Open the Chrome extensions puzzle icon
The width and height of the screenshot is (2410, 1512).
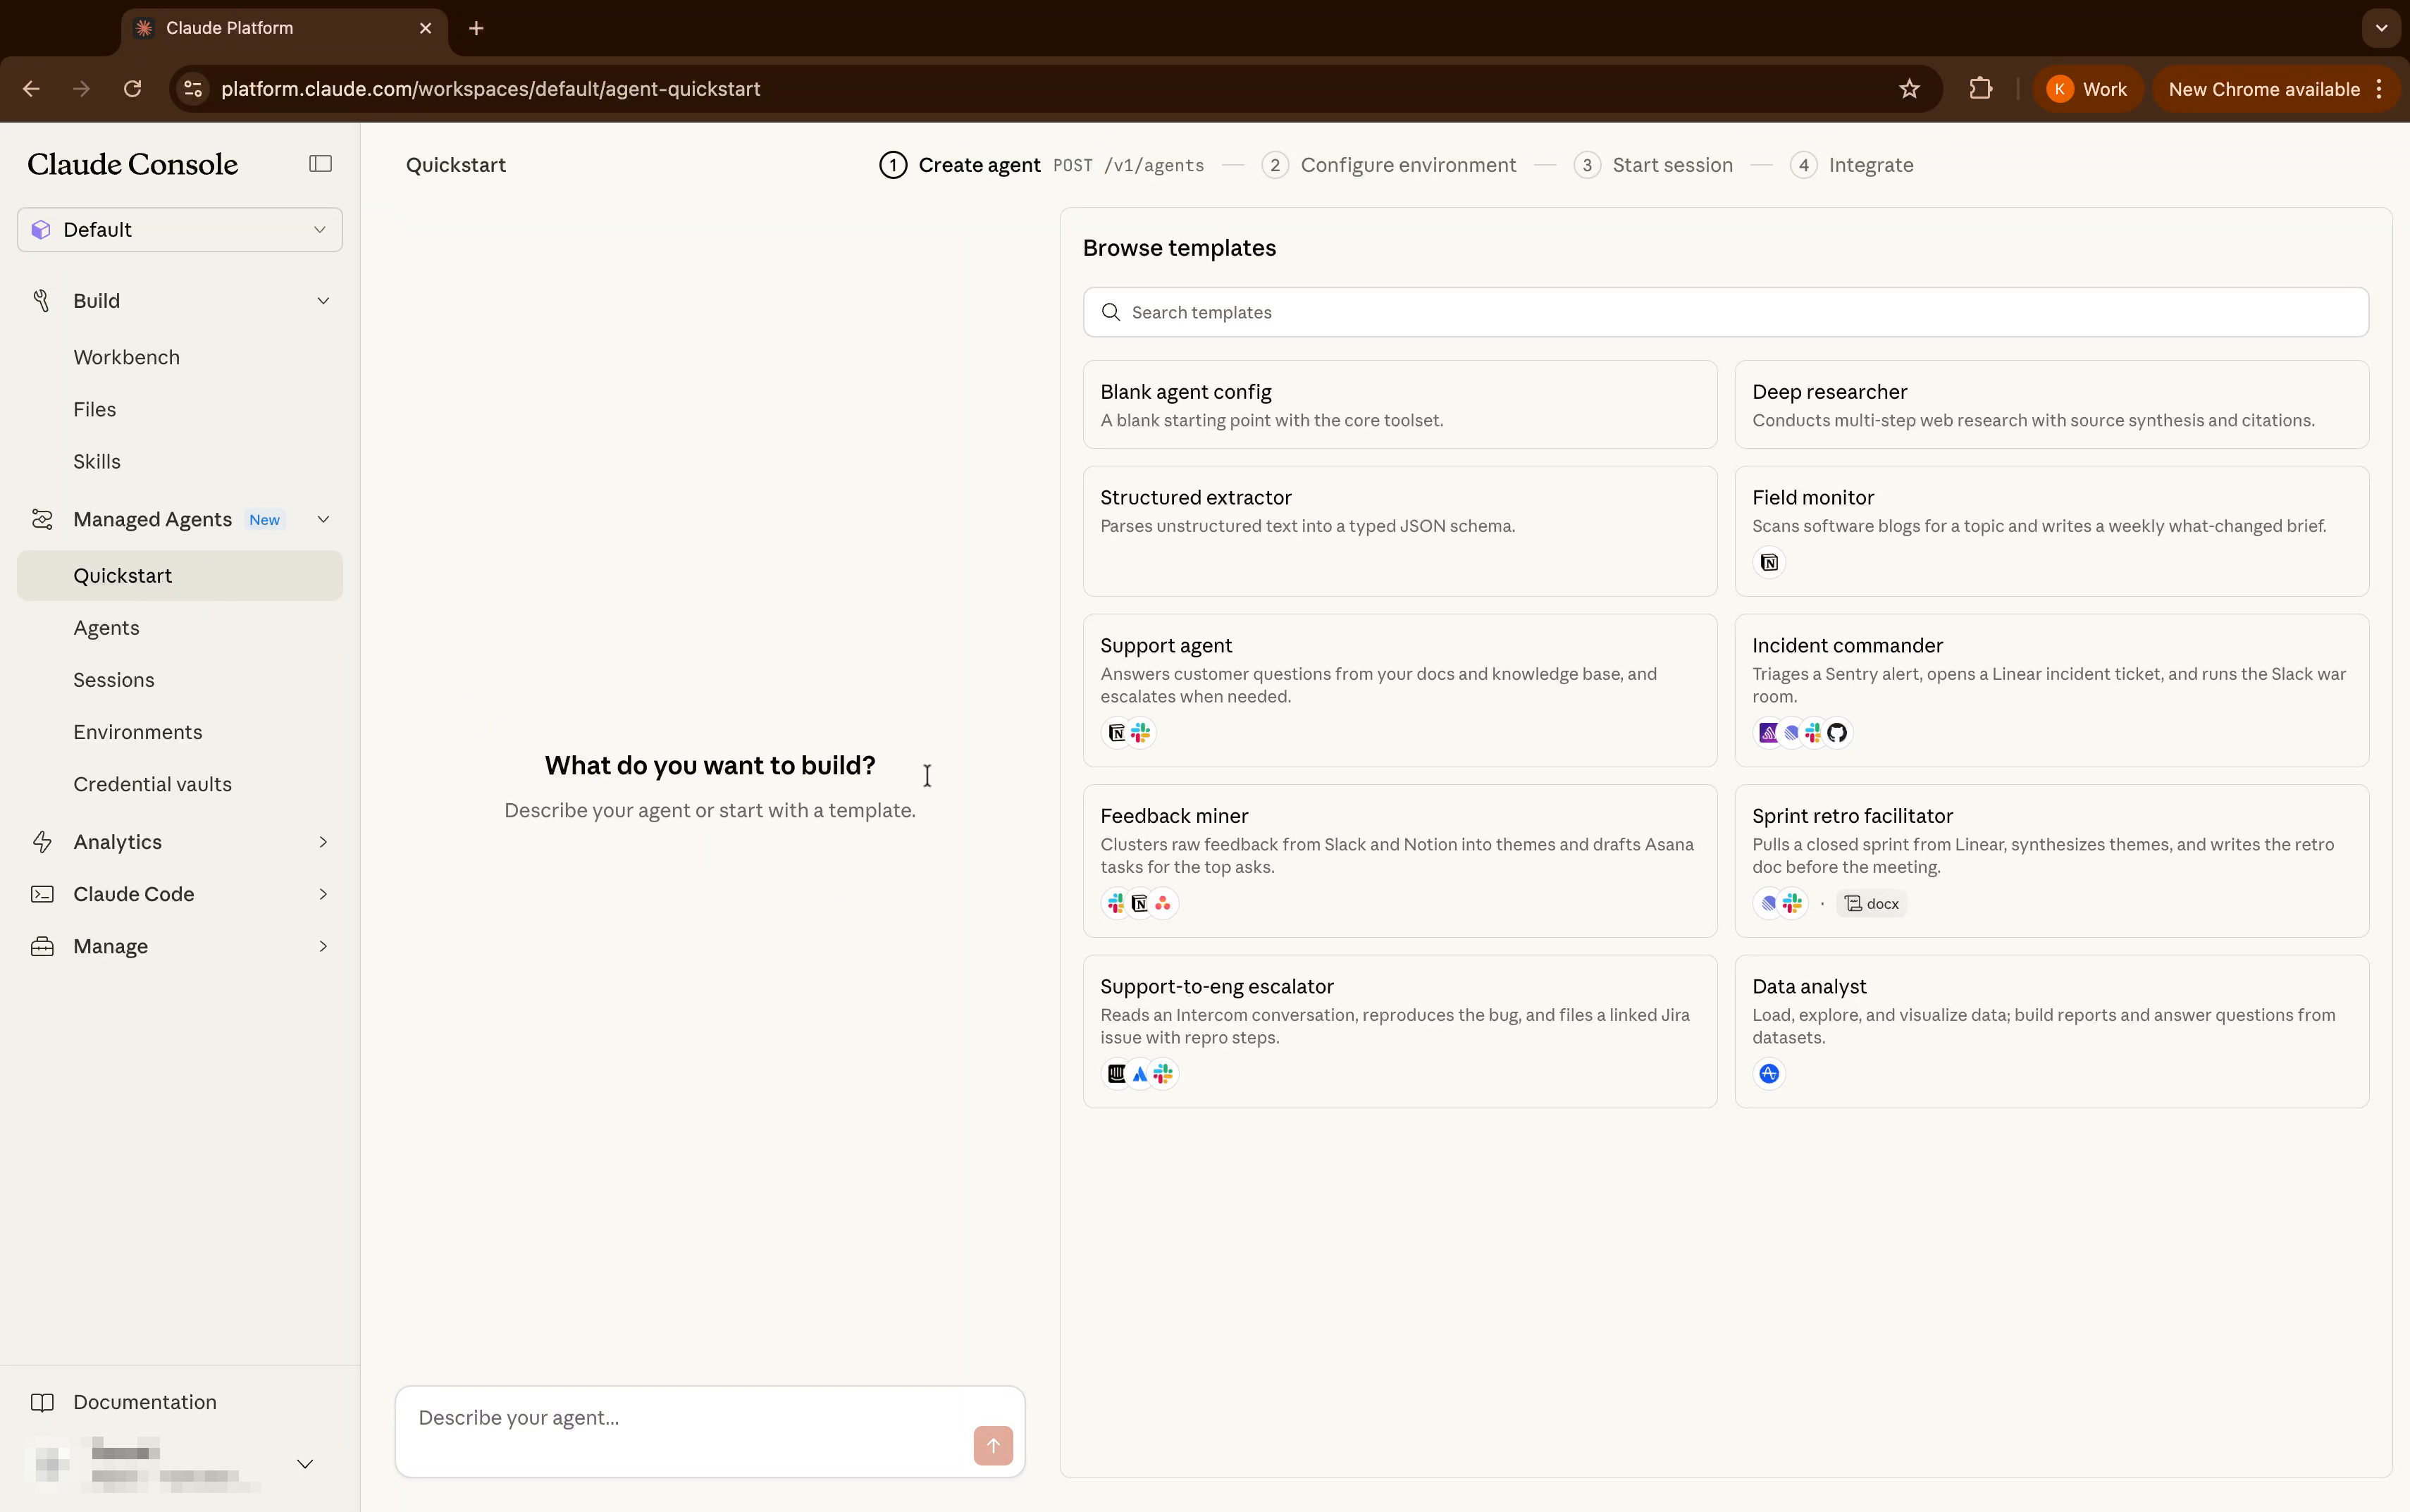[x=1980, y=89]
